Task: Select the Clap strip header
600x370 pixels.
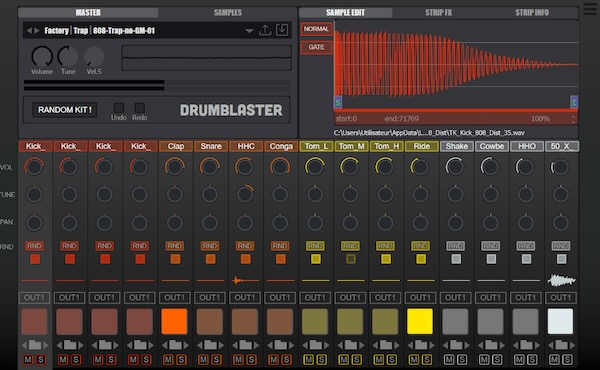Action: coord(176,146)
